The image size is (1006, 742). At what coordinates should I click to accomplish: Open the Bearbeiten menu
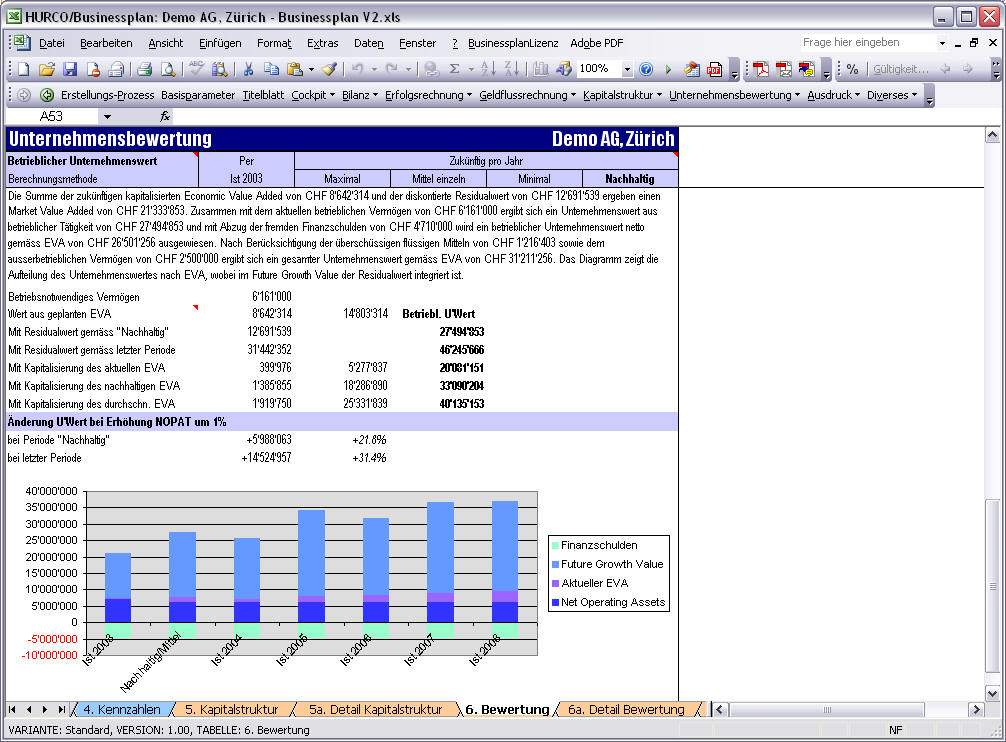[106, 43]
